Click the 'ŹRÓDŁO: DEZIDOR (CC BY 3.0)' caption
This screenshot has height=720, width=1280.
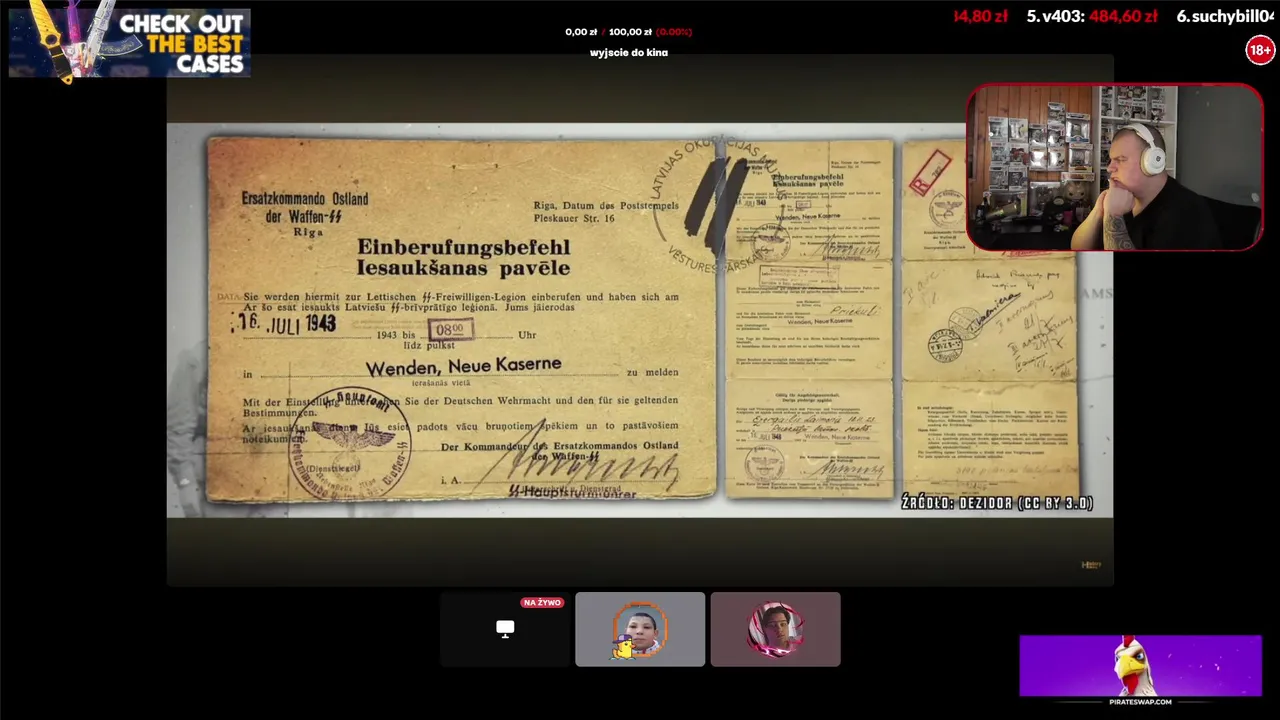click(x=997, y=503)
